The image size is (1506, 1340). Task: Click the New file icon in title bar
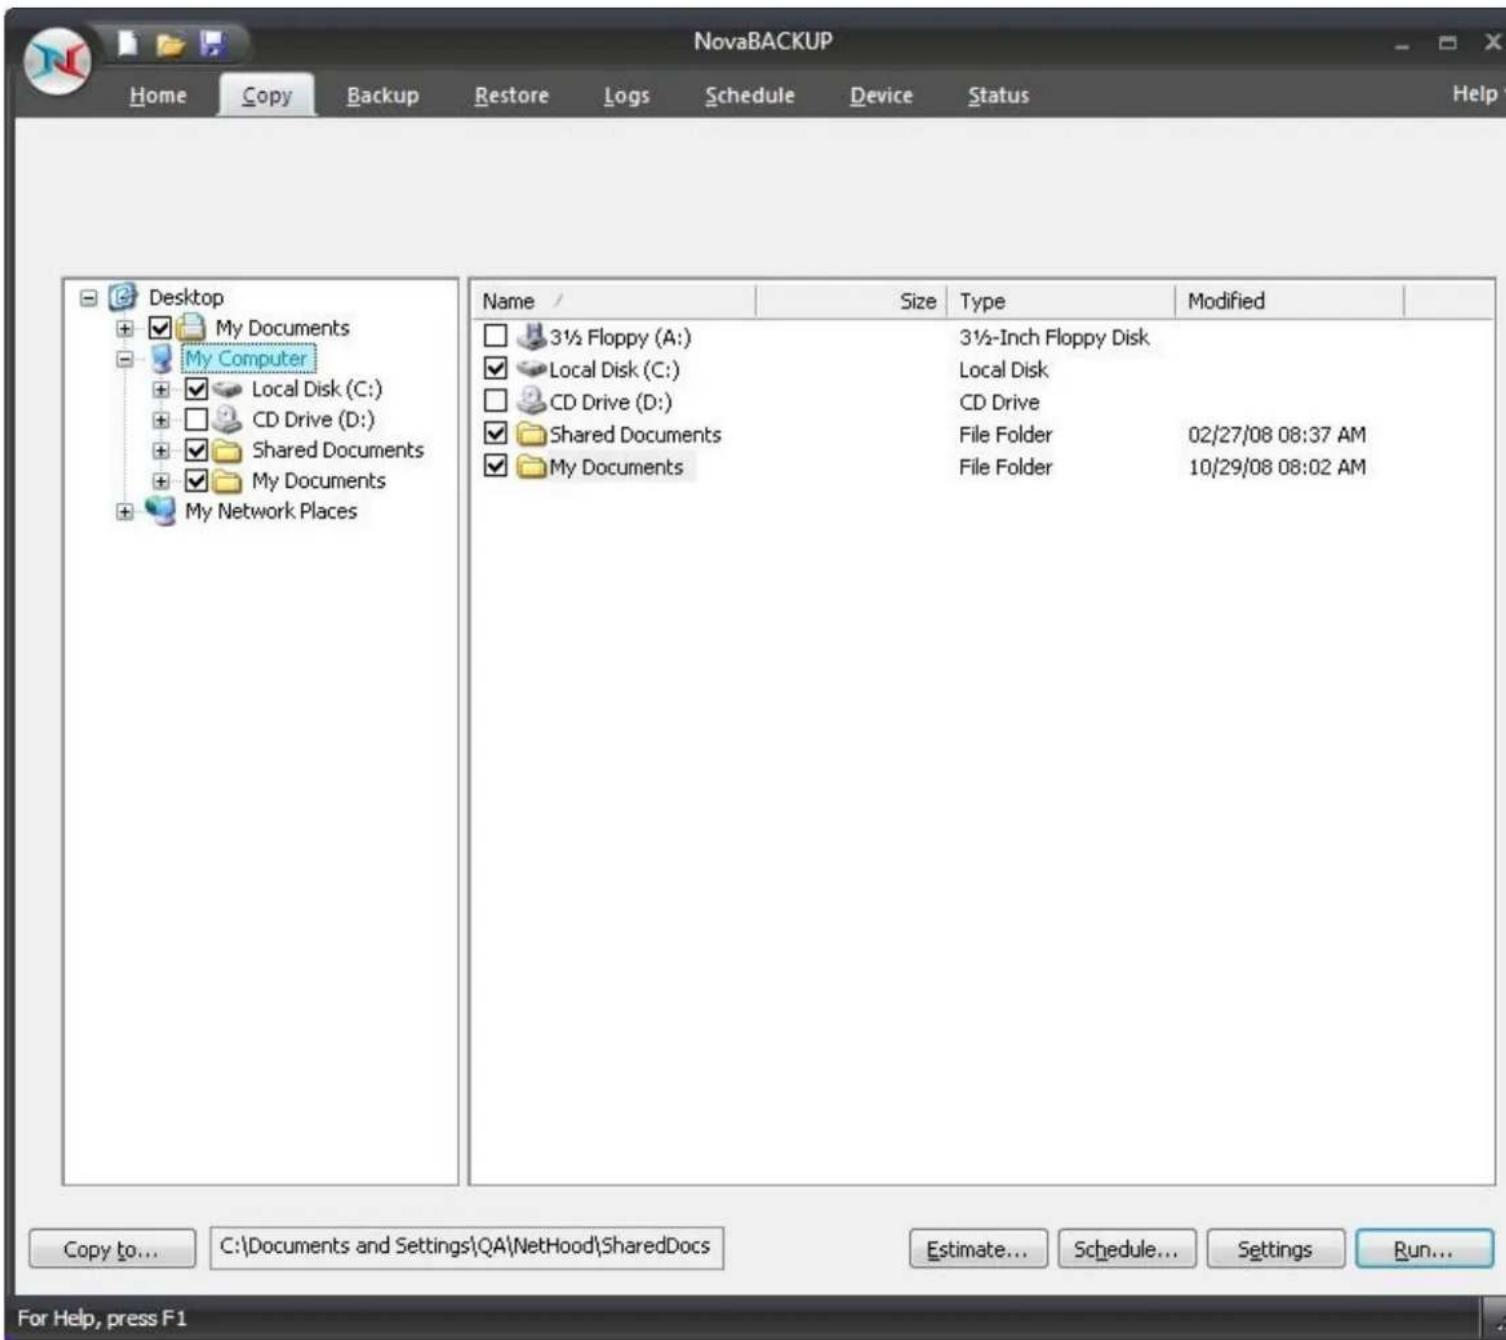pos(128,44)
